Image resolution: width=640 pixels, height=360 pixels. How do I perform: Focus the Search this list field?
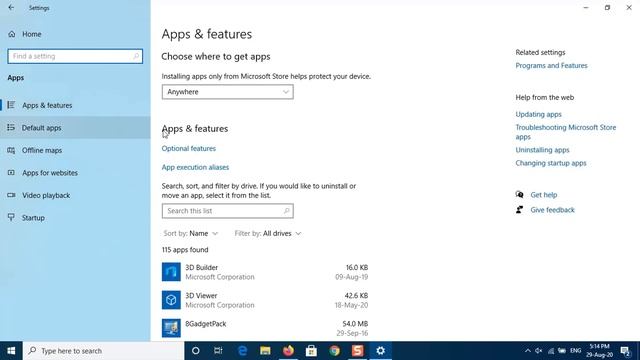click(227, 211)
